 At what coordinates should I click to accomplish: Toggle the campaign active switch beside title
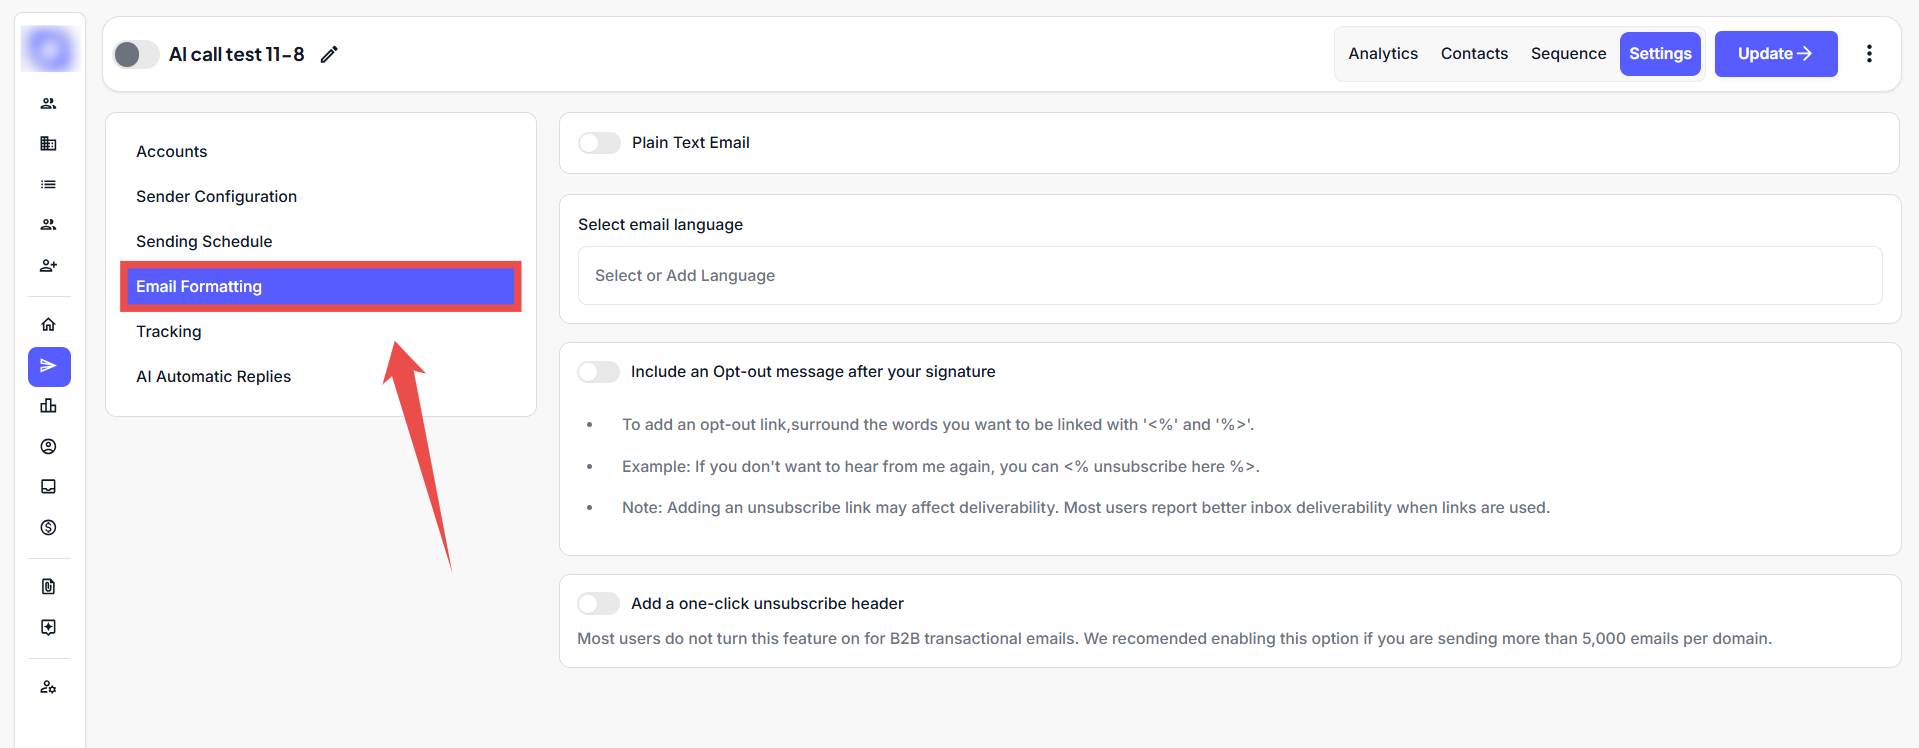coord(135,54)
